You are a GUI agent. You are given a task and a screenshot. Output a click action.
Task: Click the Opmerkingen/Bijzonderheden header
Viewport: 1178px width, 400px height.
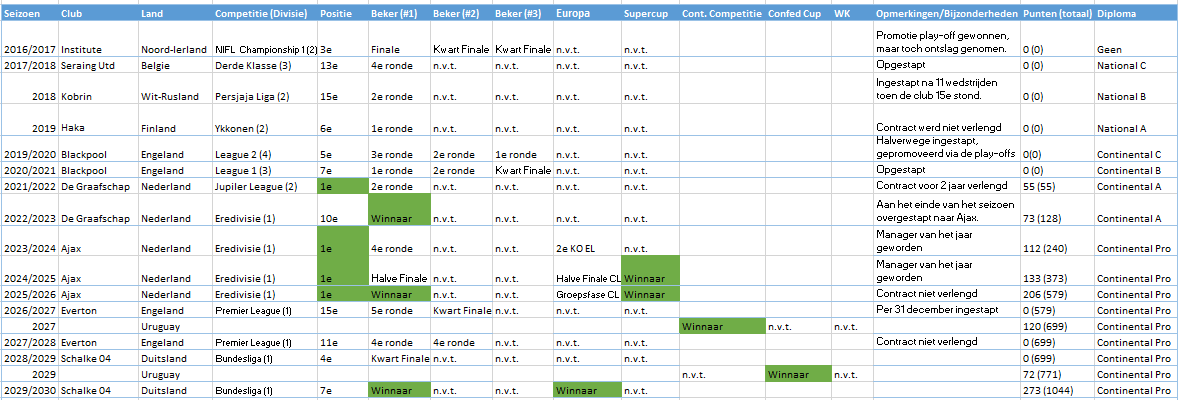[x=947, y=14]
